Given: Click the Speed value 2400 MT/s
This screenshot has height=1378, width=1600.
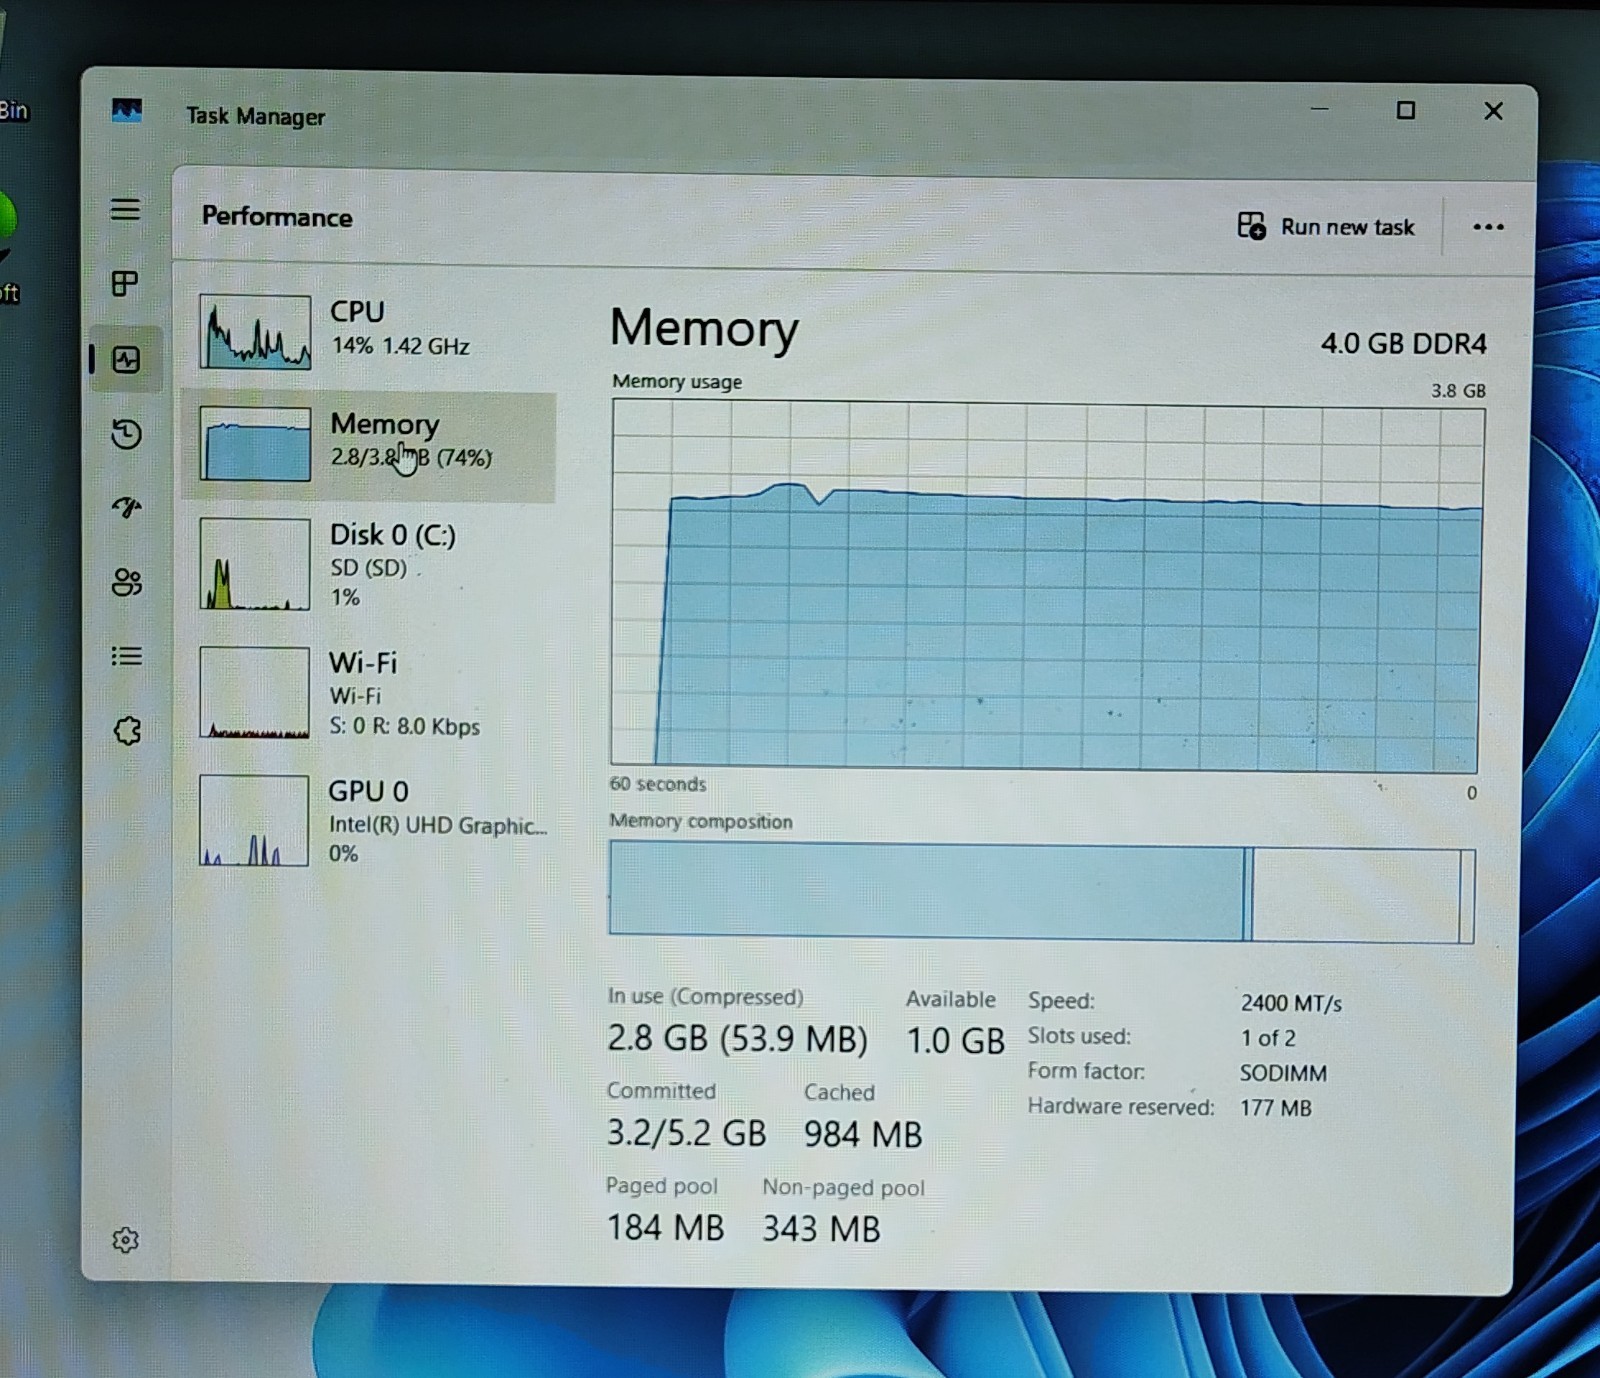Looking at the screenshot, I should tap(1291, 1003).
